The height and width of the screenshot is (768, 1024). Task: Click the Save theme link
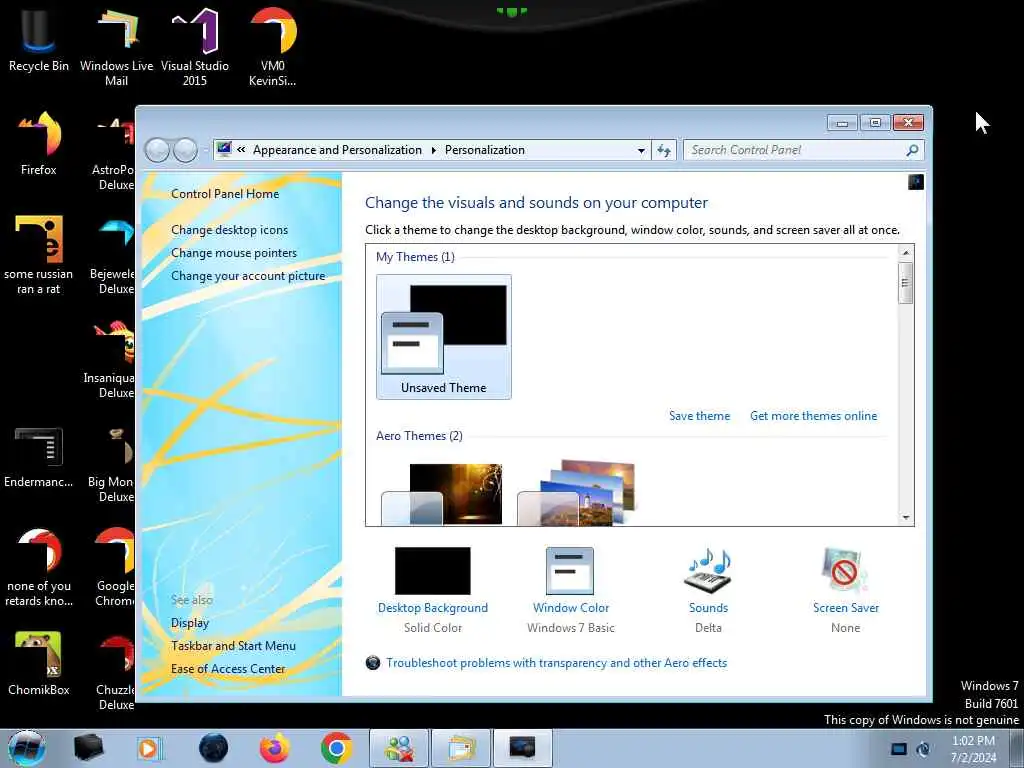[699, 416]
